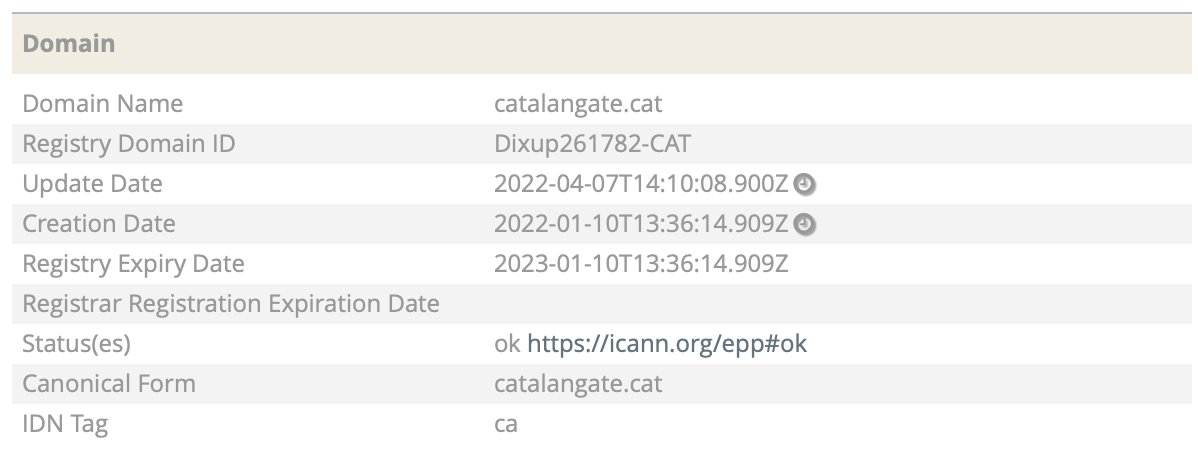Click the Registrar Registration Expiration Date label
The width and height of the screenshot is (1198, 460).
[x=231, y=303]
